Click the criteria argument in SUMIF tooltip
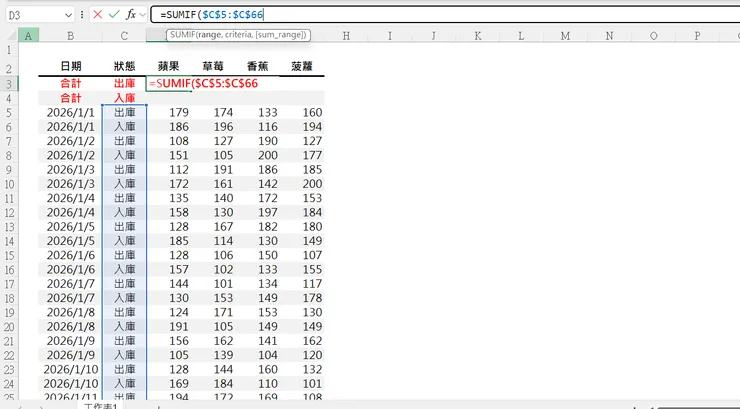The image size is (740, 409). pos(239,34)
